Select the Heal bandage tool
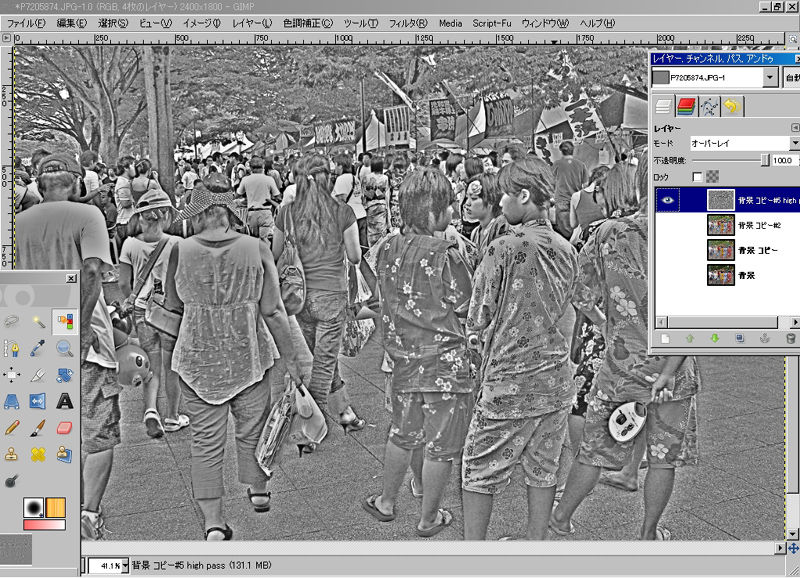The image size is (800, 578). click(38, 454)
